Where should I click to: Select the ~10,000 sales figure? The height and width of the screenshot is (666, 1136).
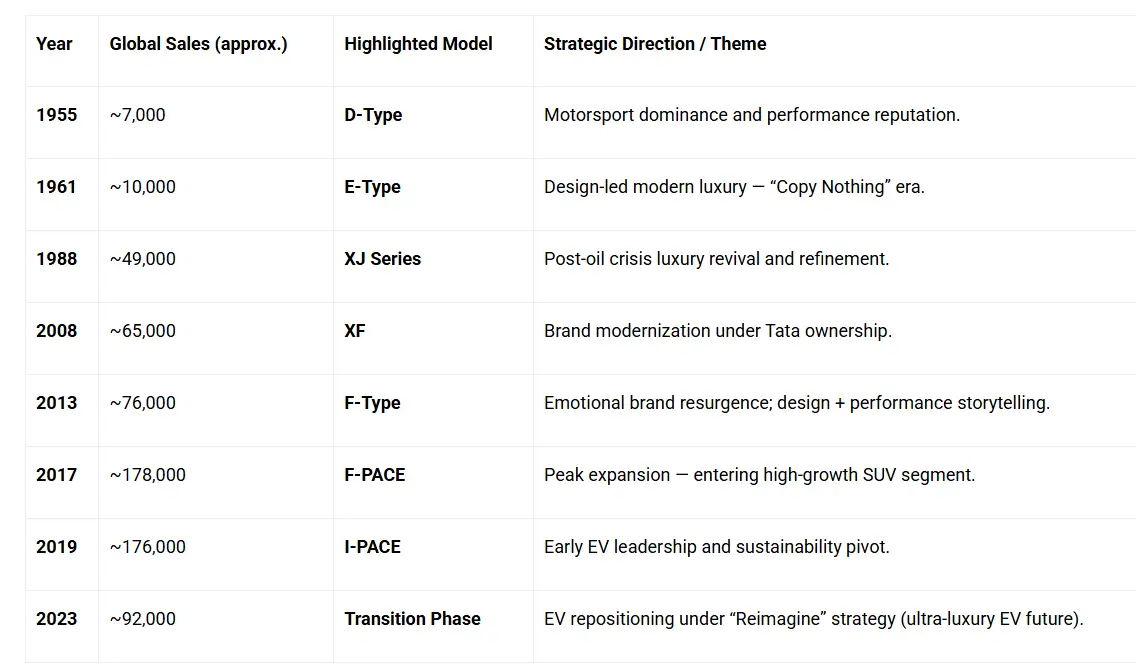pyautogui.click(x=143, y=187)
